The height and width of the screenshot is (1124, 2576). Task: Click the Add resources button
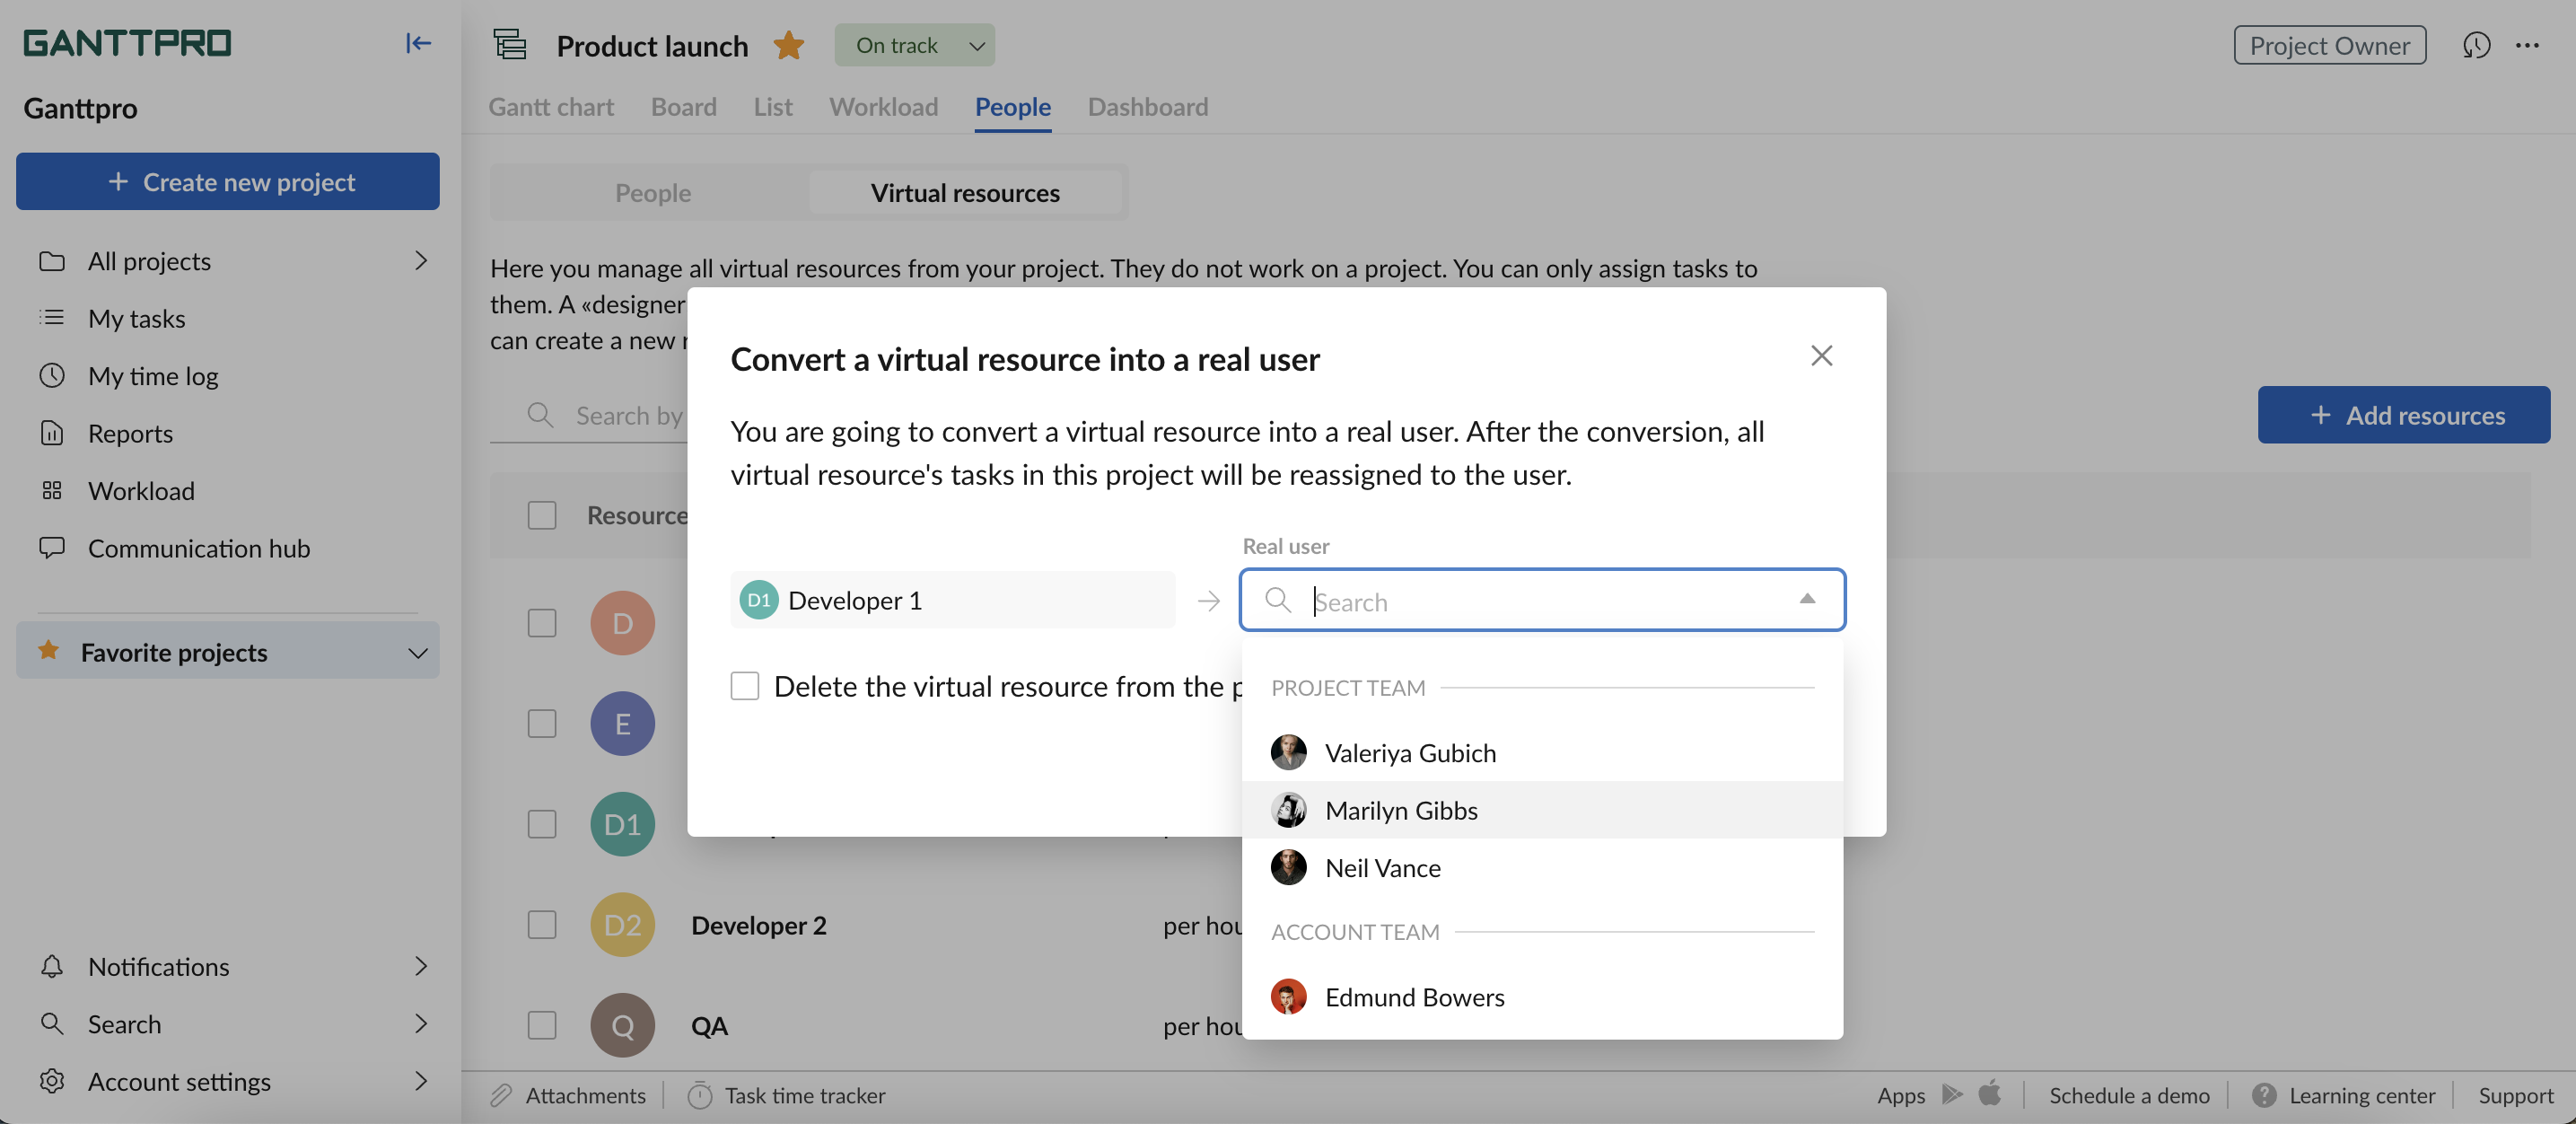point(2403,415)
